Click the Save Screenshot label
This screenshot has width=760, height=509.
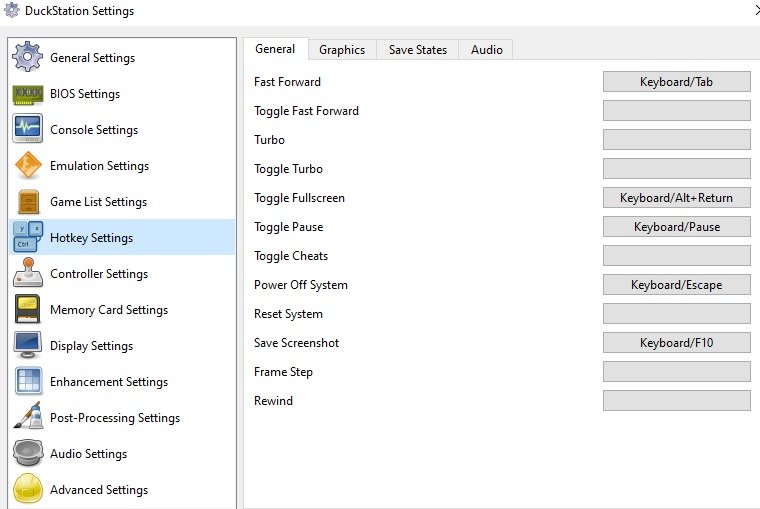(297, 343)
